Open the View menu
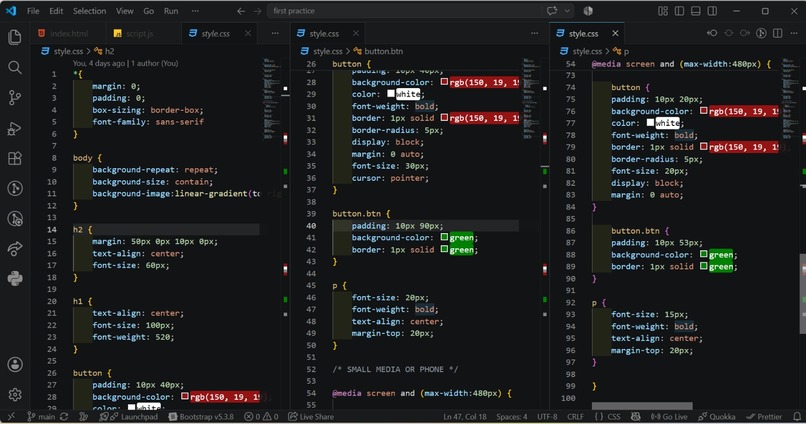Screen dimensions: 806x424 tap(124, 11)
